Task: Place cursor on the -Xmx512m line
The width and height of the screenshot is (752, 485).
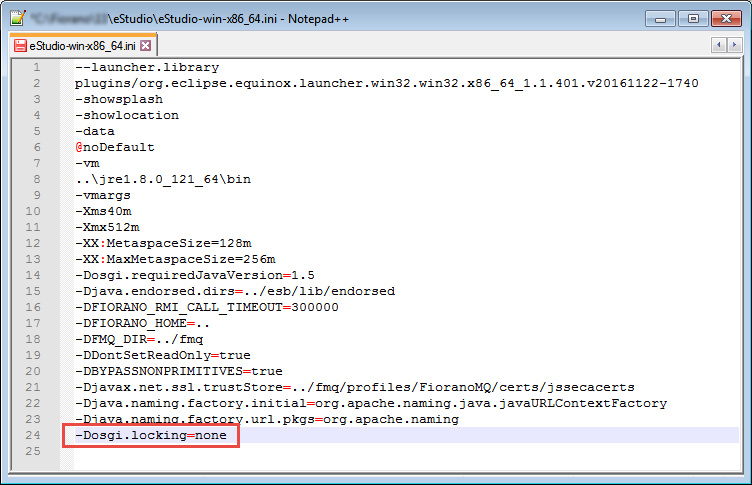Action: coord(103,227)
